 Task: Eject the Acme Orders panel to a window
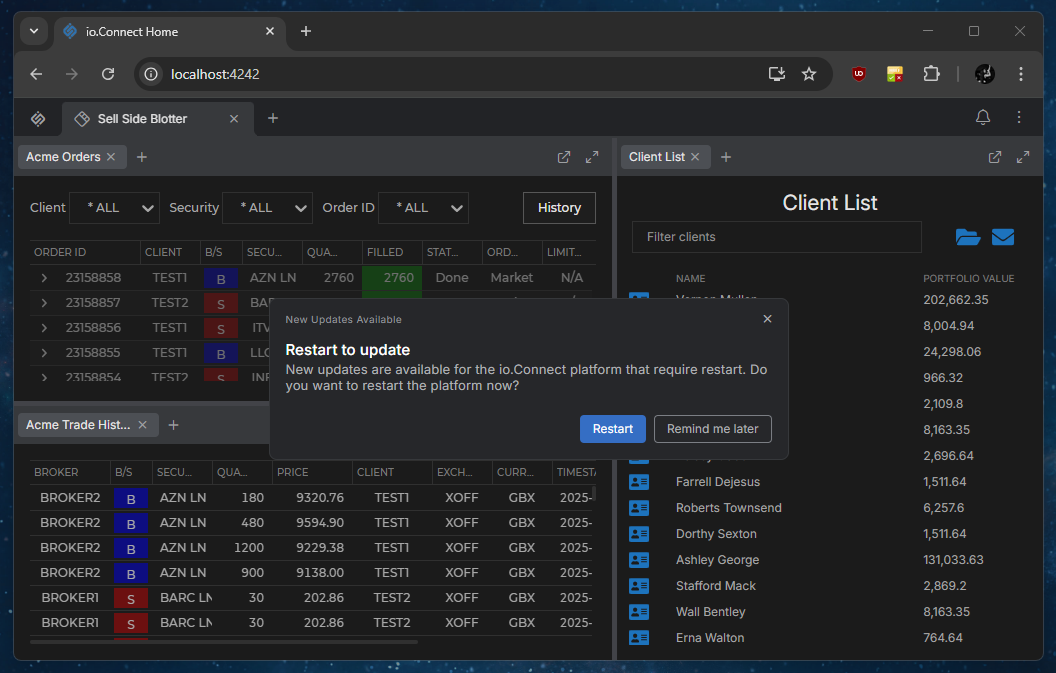click(564, 157)
